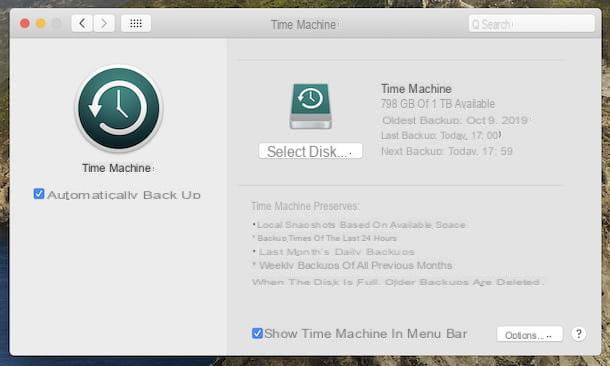Click 'Backup Times Of The Last 24 Hours' line
The image size is (610, 366).
tap(324, 238)
